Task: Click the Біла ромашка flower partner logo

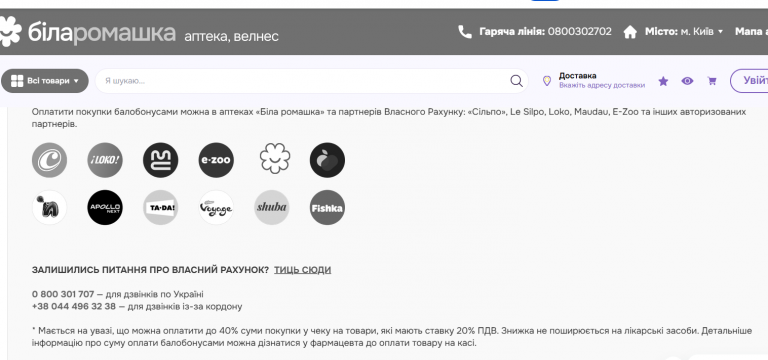Action: tap(275, 159)
